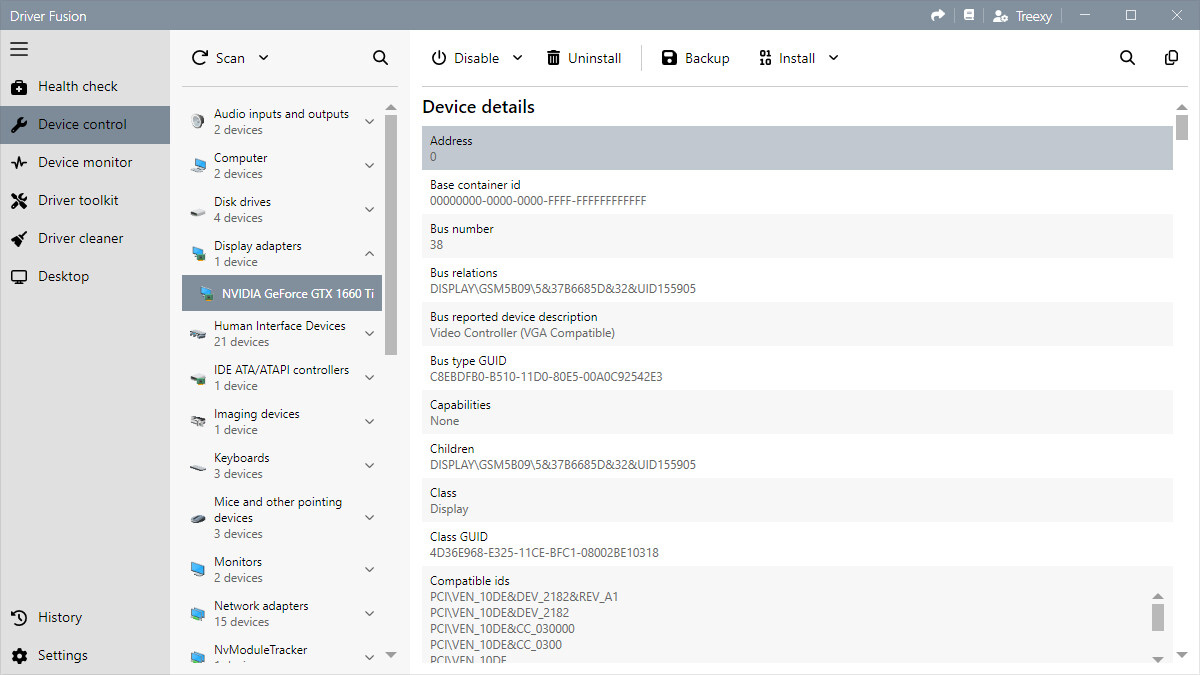Open the Disable dropdown arrow

(x=518, y=58)
